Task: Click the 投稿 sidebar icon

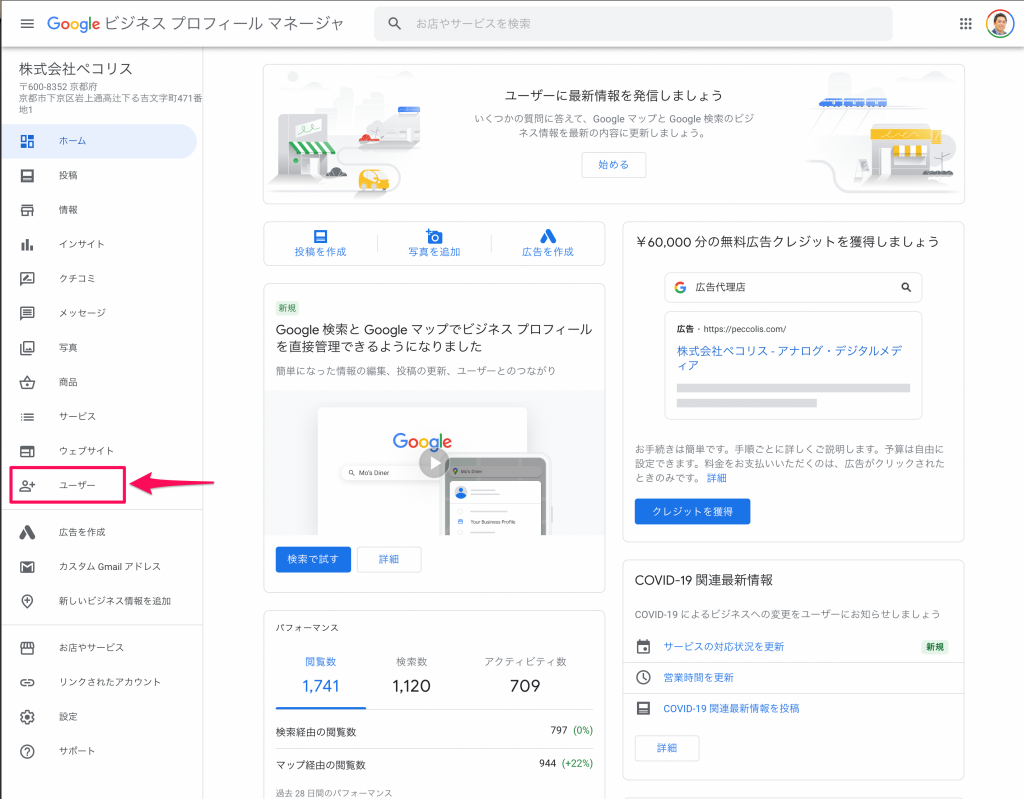Action: tap(27, 176)
